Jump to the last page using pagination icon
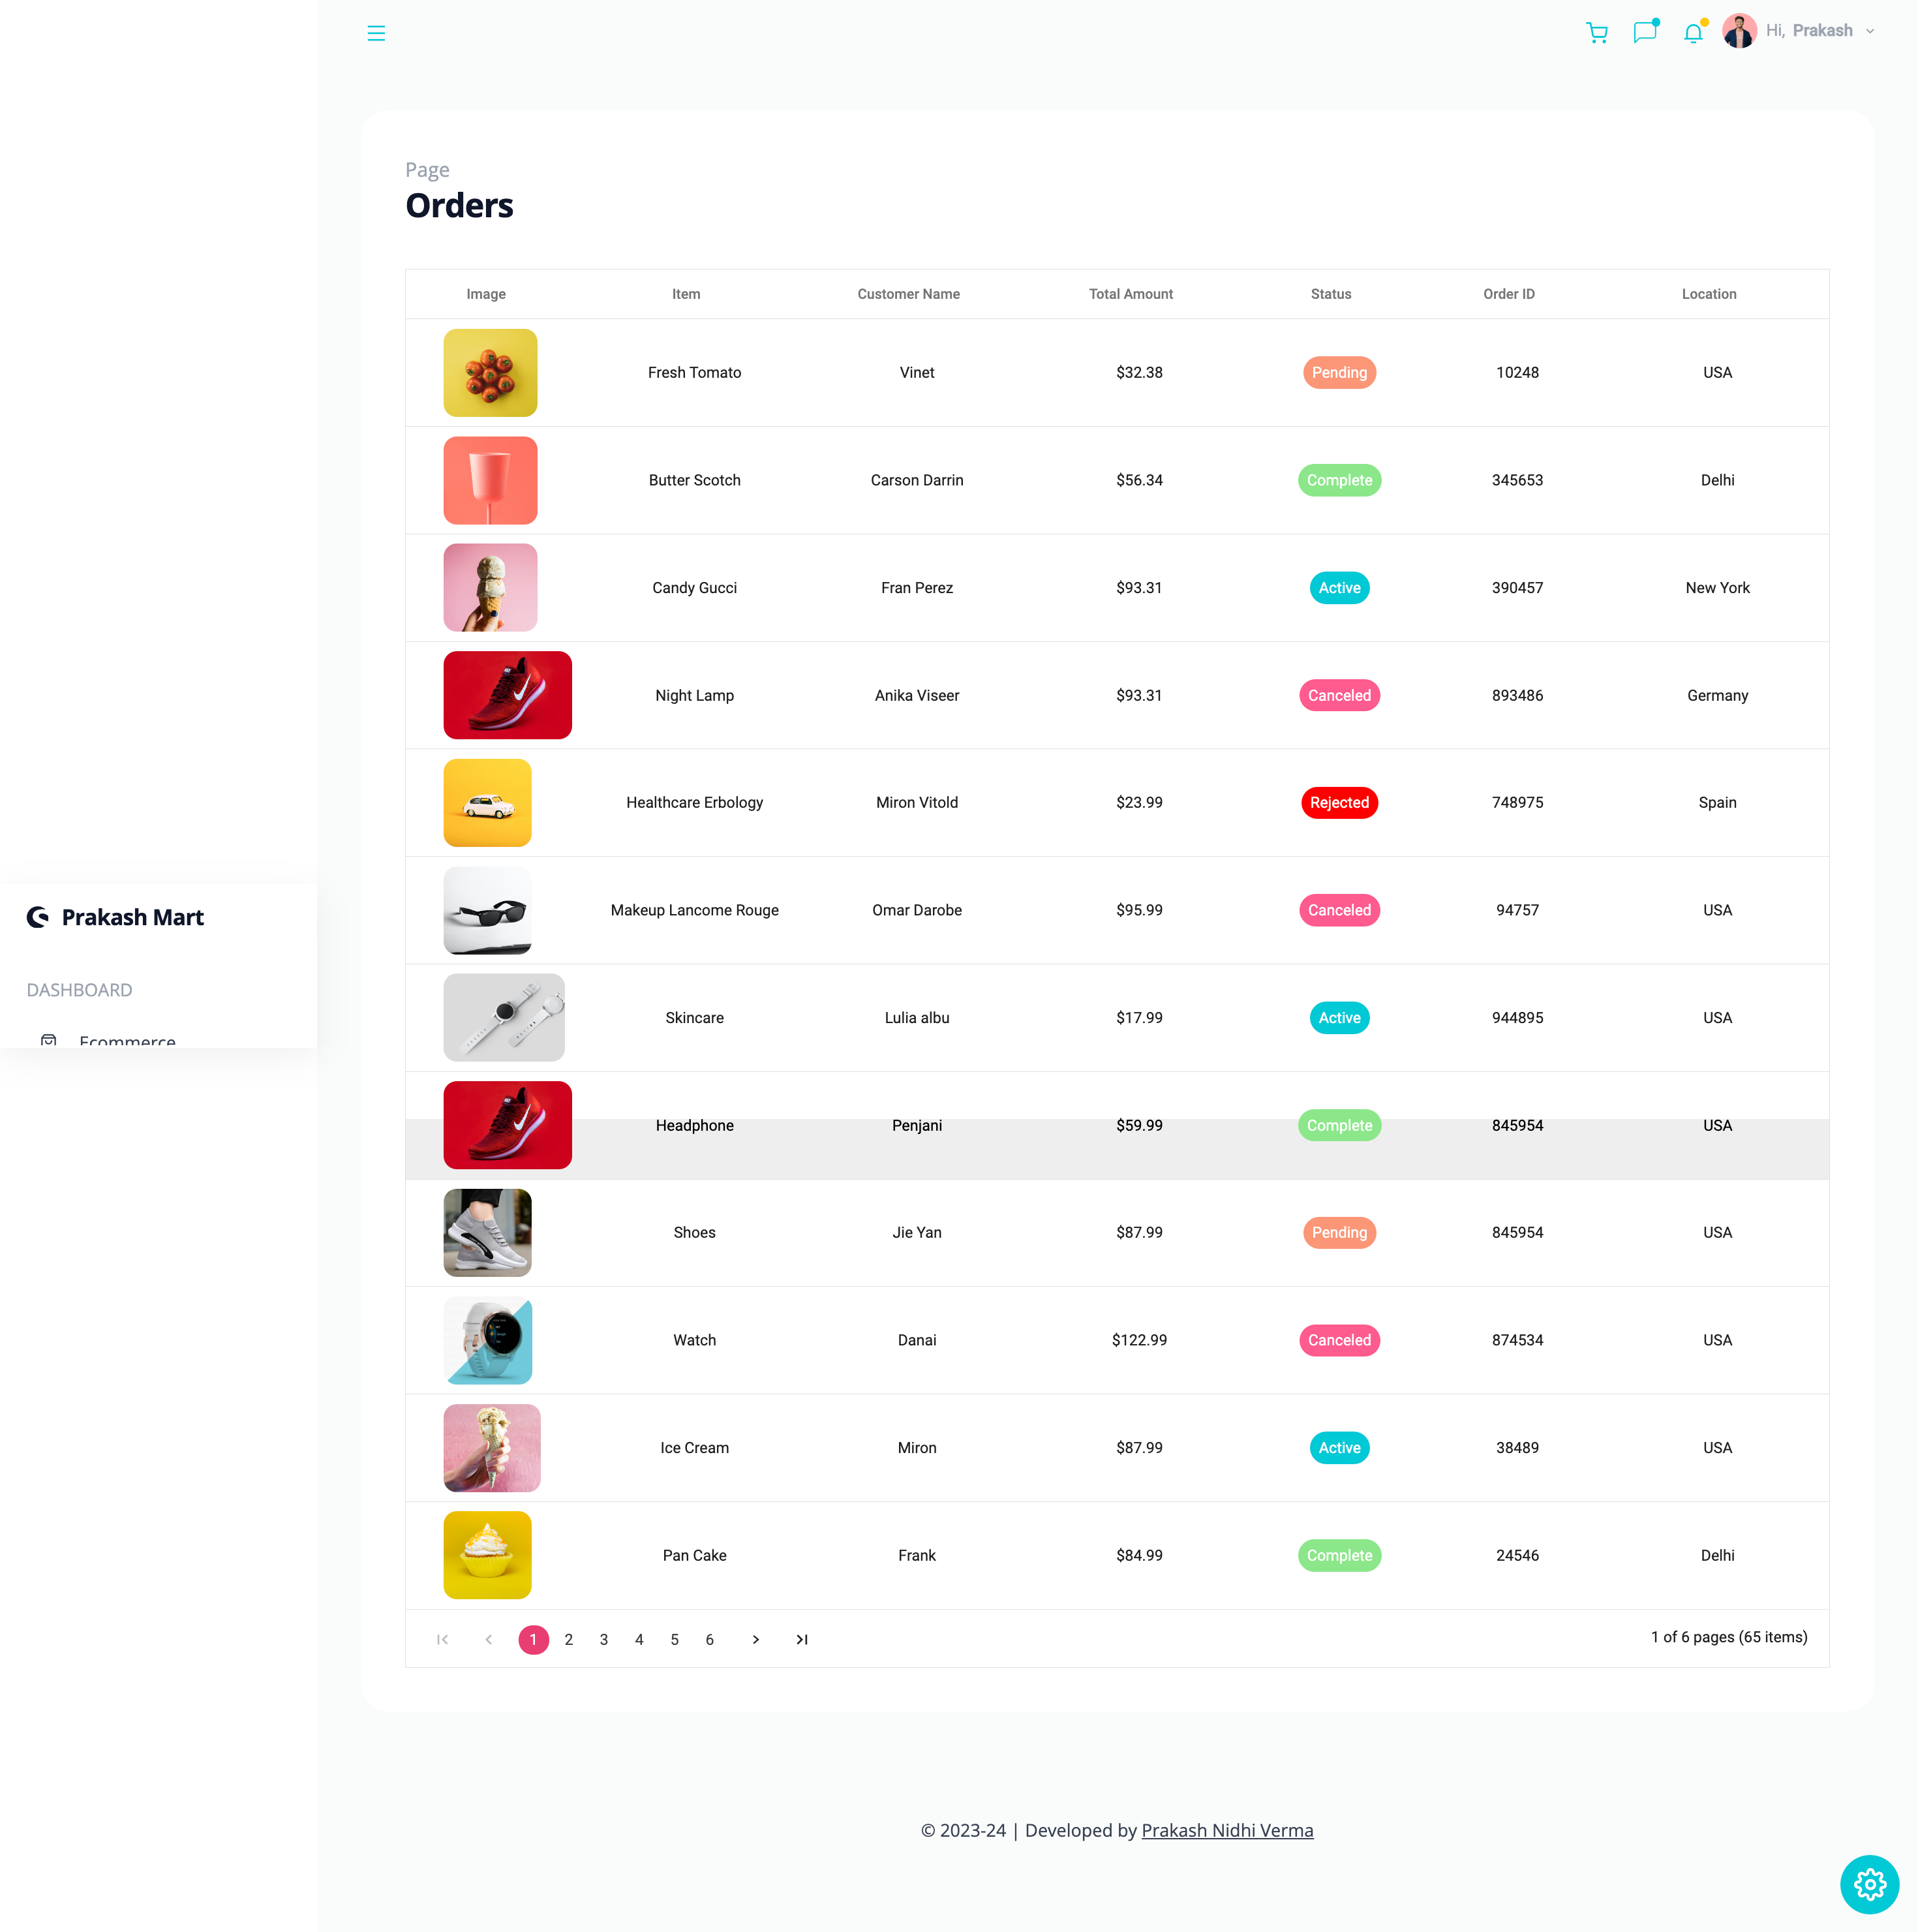Viewport: 1918px width, 1932px height. pos(801,1639)
